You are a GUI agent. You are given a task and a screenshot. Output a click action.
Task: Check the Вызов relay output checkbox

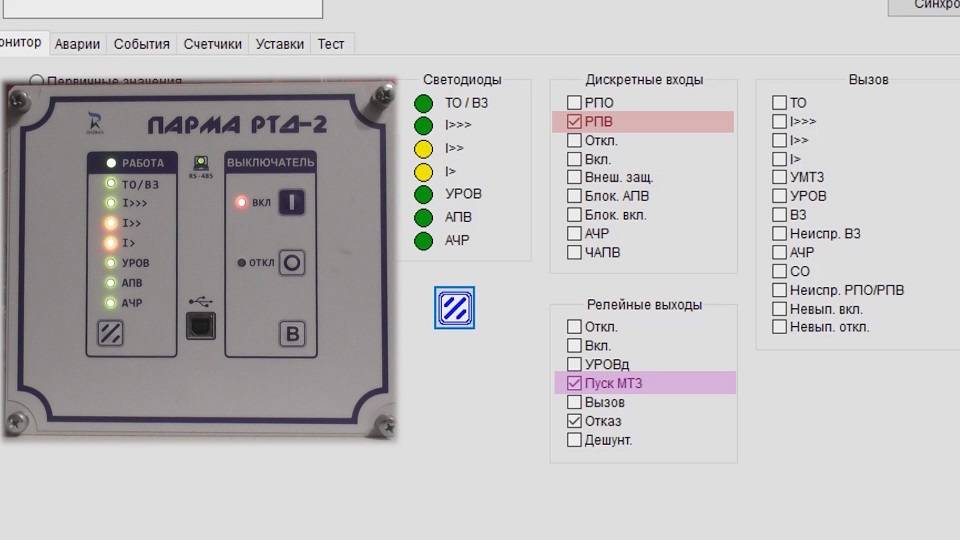(x=574, y=402)
